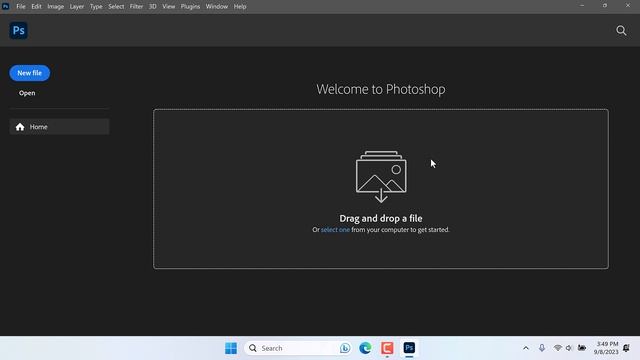Viewport: 640px width, 360px height.
Task: Open the 3D menu
Action: pos(153,7)
